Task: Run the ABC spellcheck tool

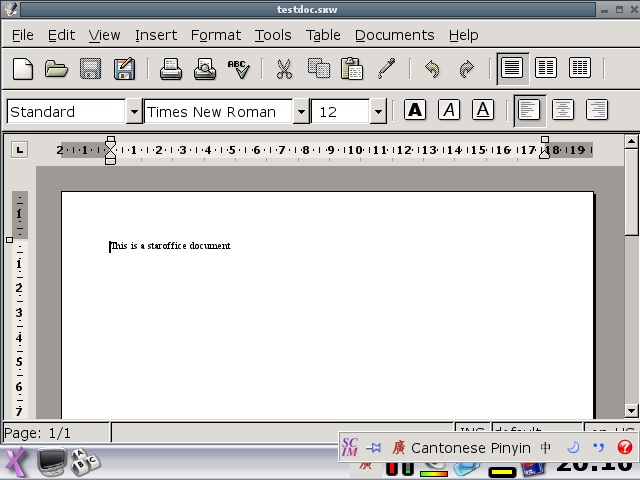Action: [x=238, y=69]
